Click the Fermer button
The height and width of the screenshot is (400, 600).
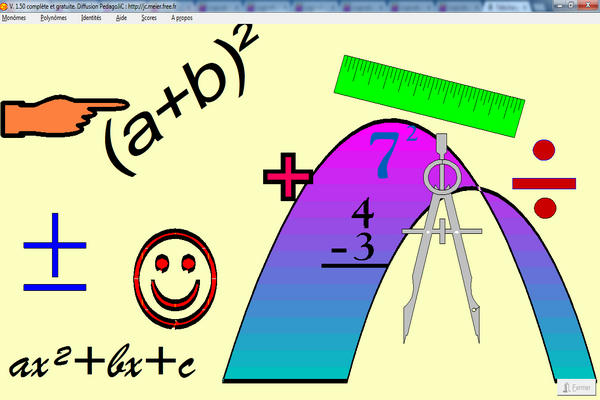click(x=575, y=387)
